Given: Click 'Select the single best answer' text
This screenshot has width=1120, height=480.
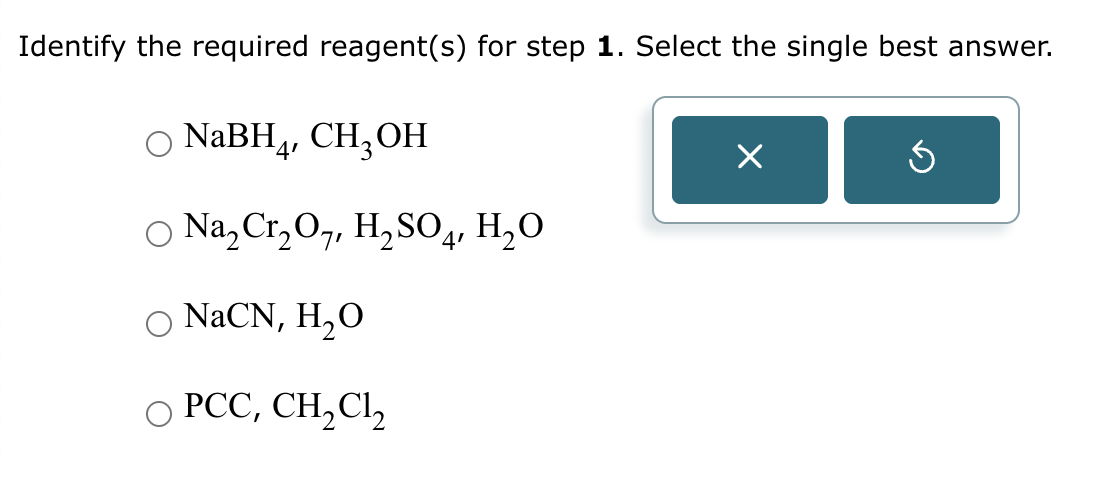Looking at the screenshot, I should pos(843,46).
